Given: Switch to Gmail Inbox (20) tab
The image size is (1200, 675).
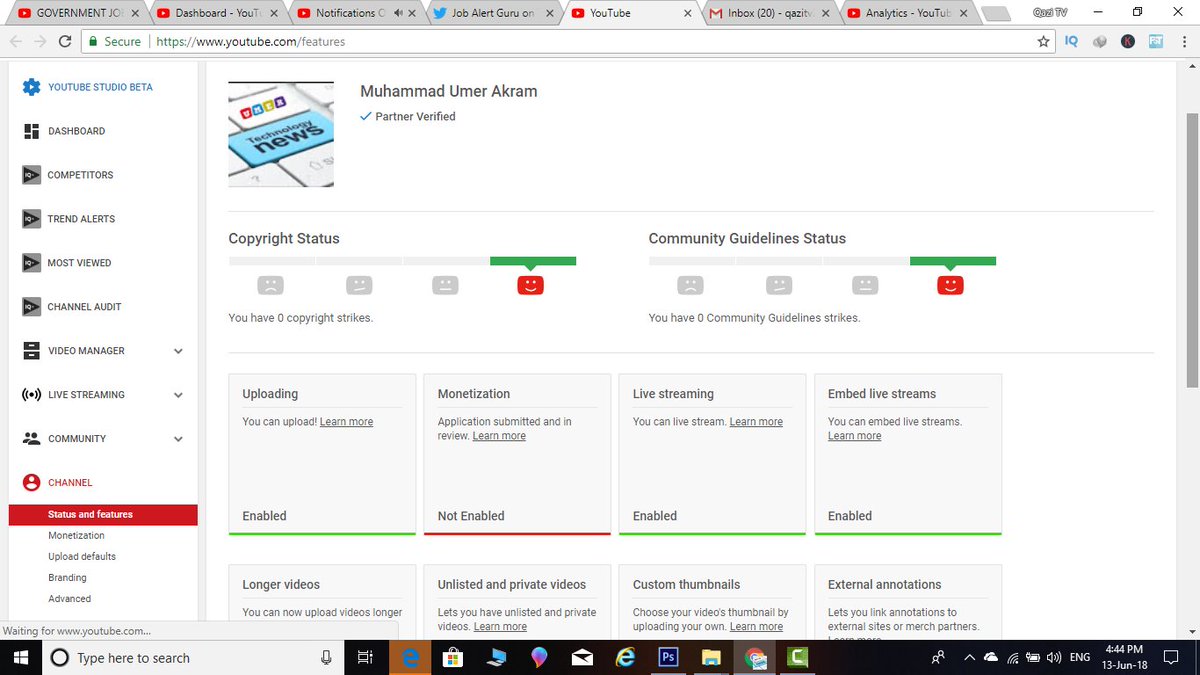Looking at the screenshot, I should coord(770,13).
